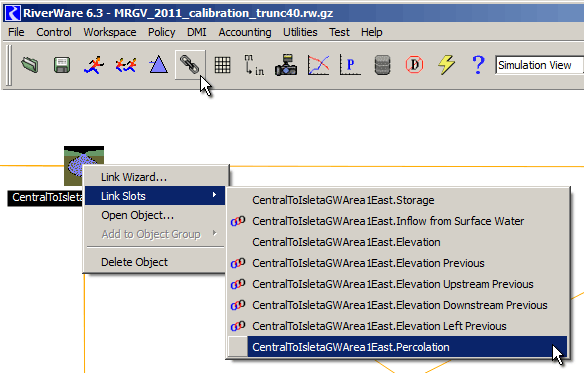The width and height of the screenshot is (584, 373).
Task: Click link icon beside Inflow from Surface Water
Action: (238, 221)
